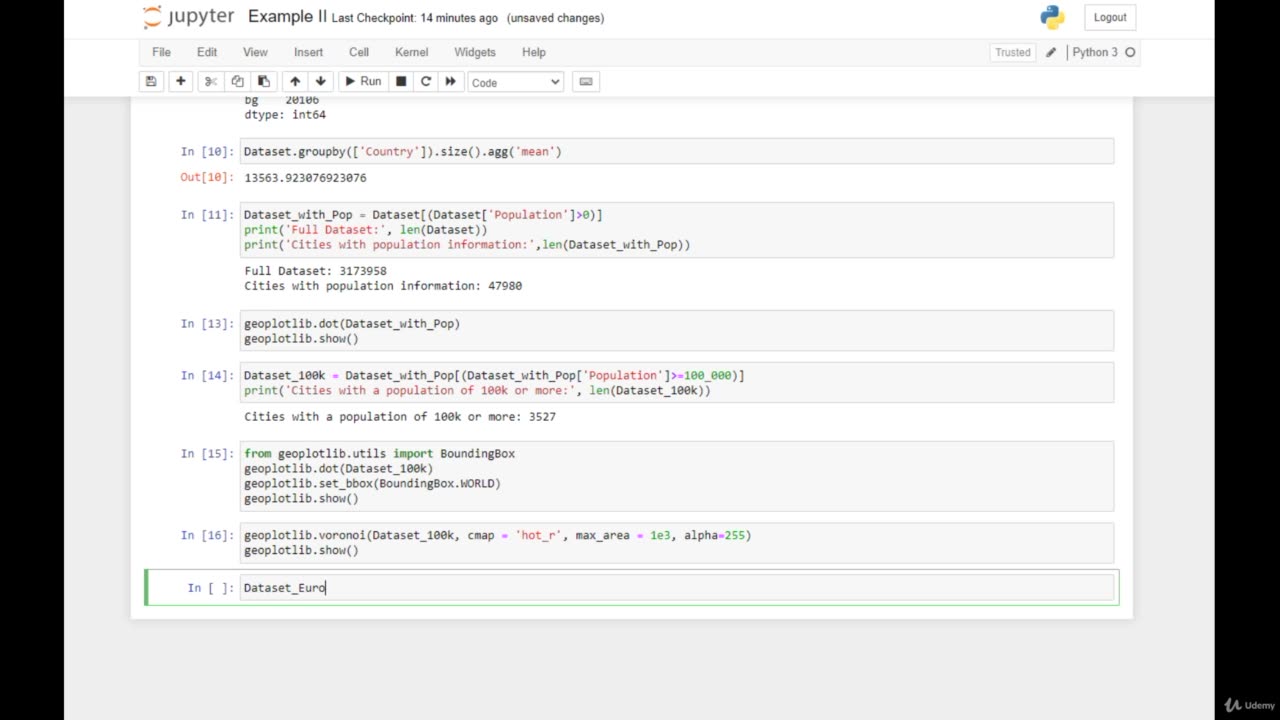
Task: Select cell In [11] Dataset_with_Pop code
Action: (677, 229)
